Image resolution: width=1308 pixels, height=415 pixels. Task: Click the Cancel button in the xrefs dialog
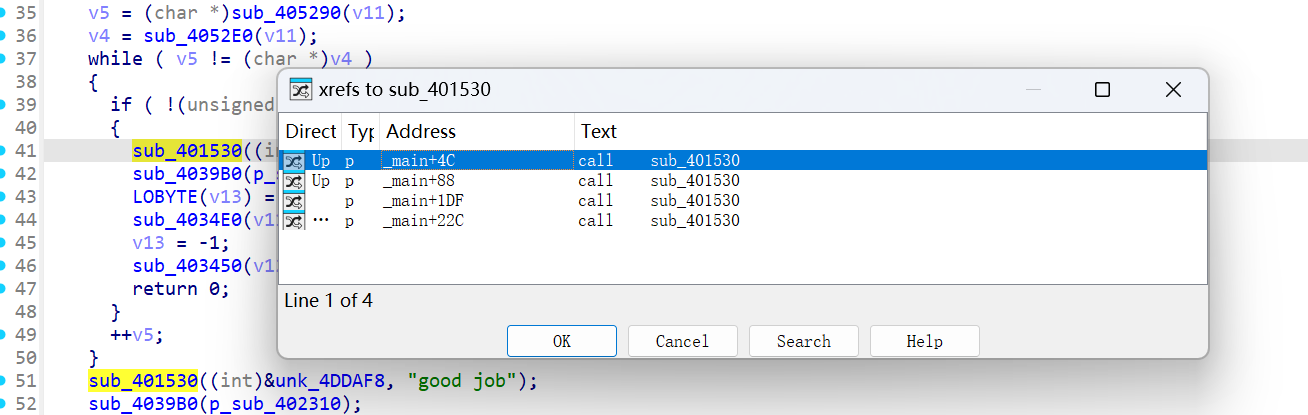682,341
